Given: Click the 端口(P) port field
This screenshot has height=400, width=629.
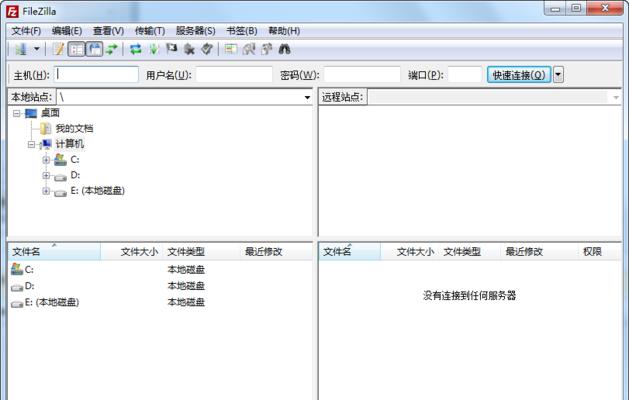Looking at the screenshot, I should tap(465, 75).
